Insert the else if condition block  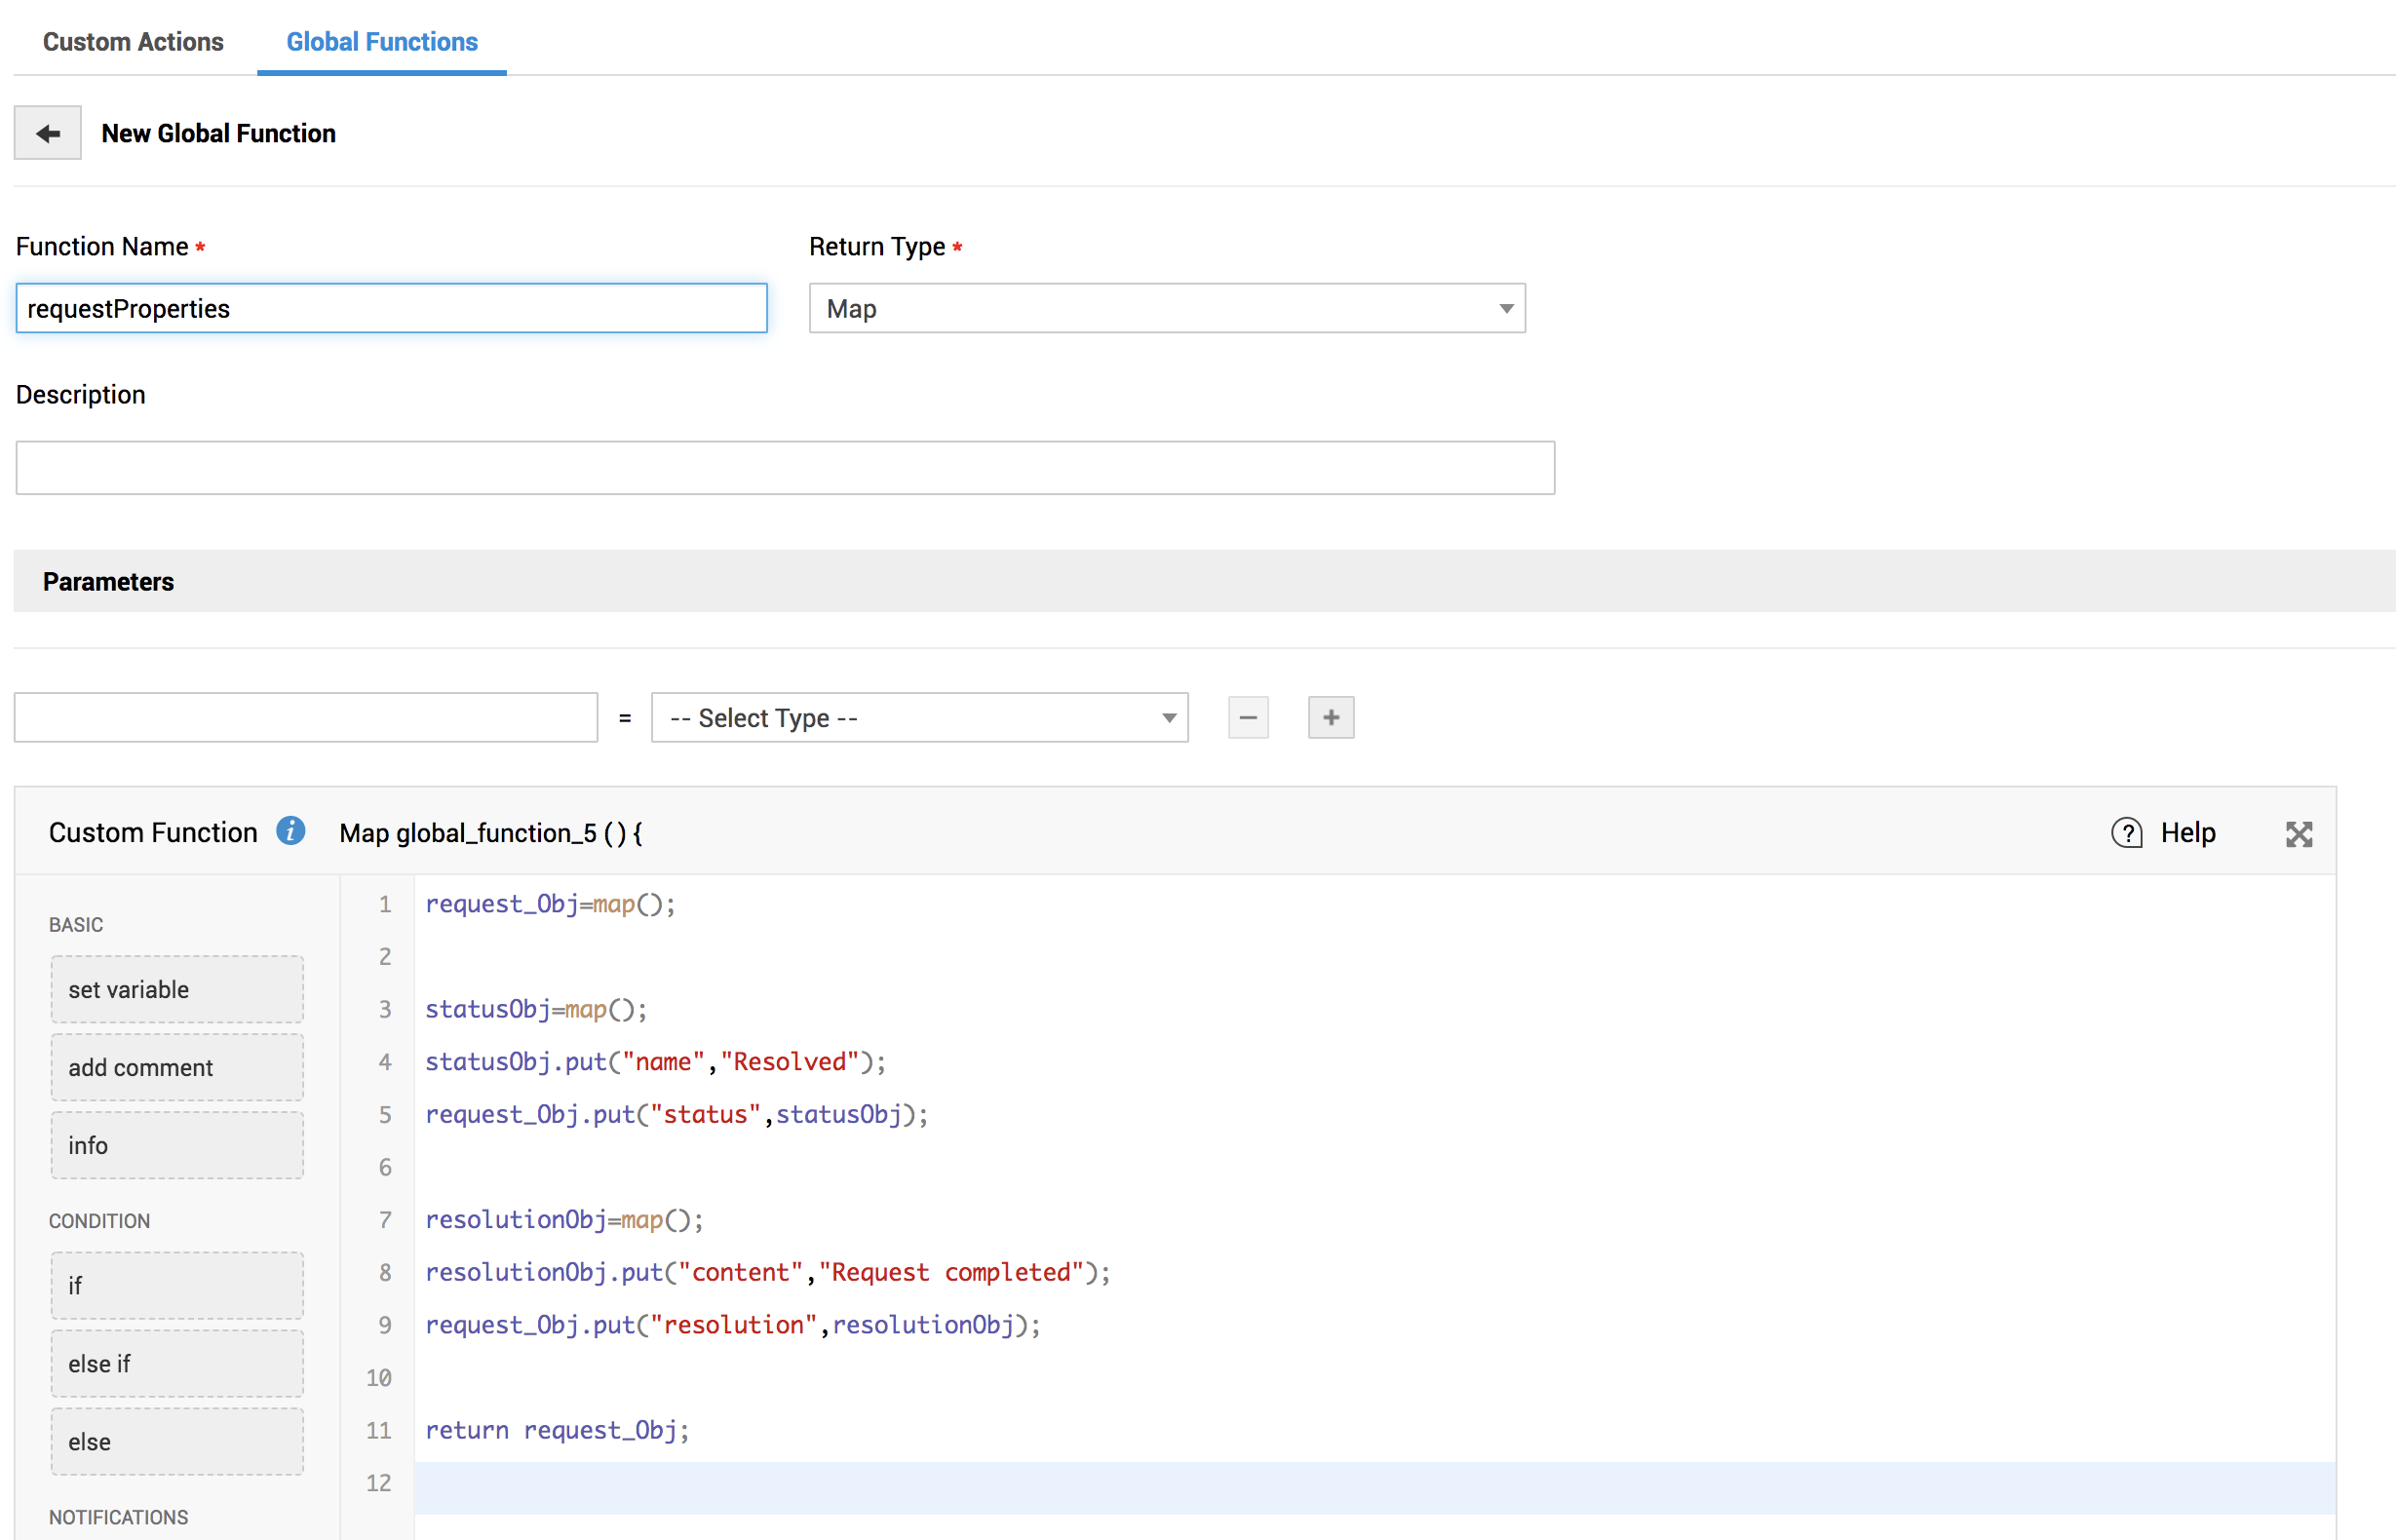point(177,1363)
